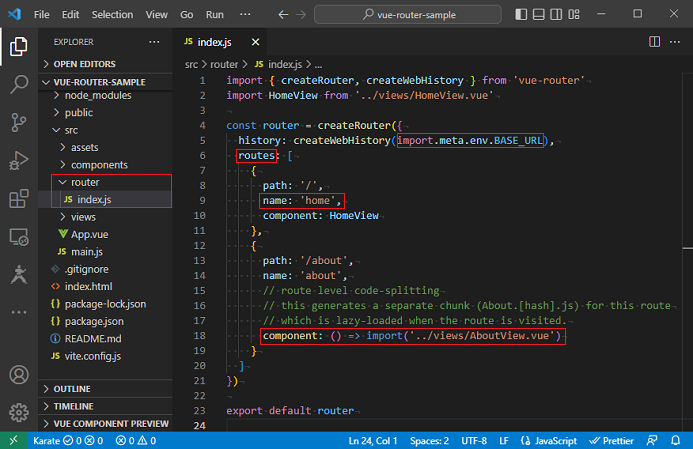Show additional activity bar views ellipsis
693x449 pixels.
point(19,312)
